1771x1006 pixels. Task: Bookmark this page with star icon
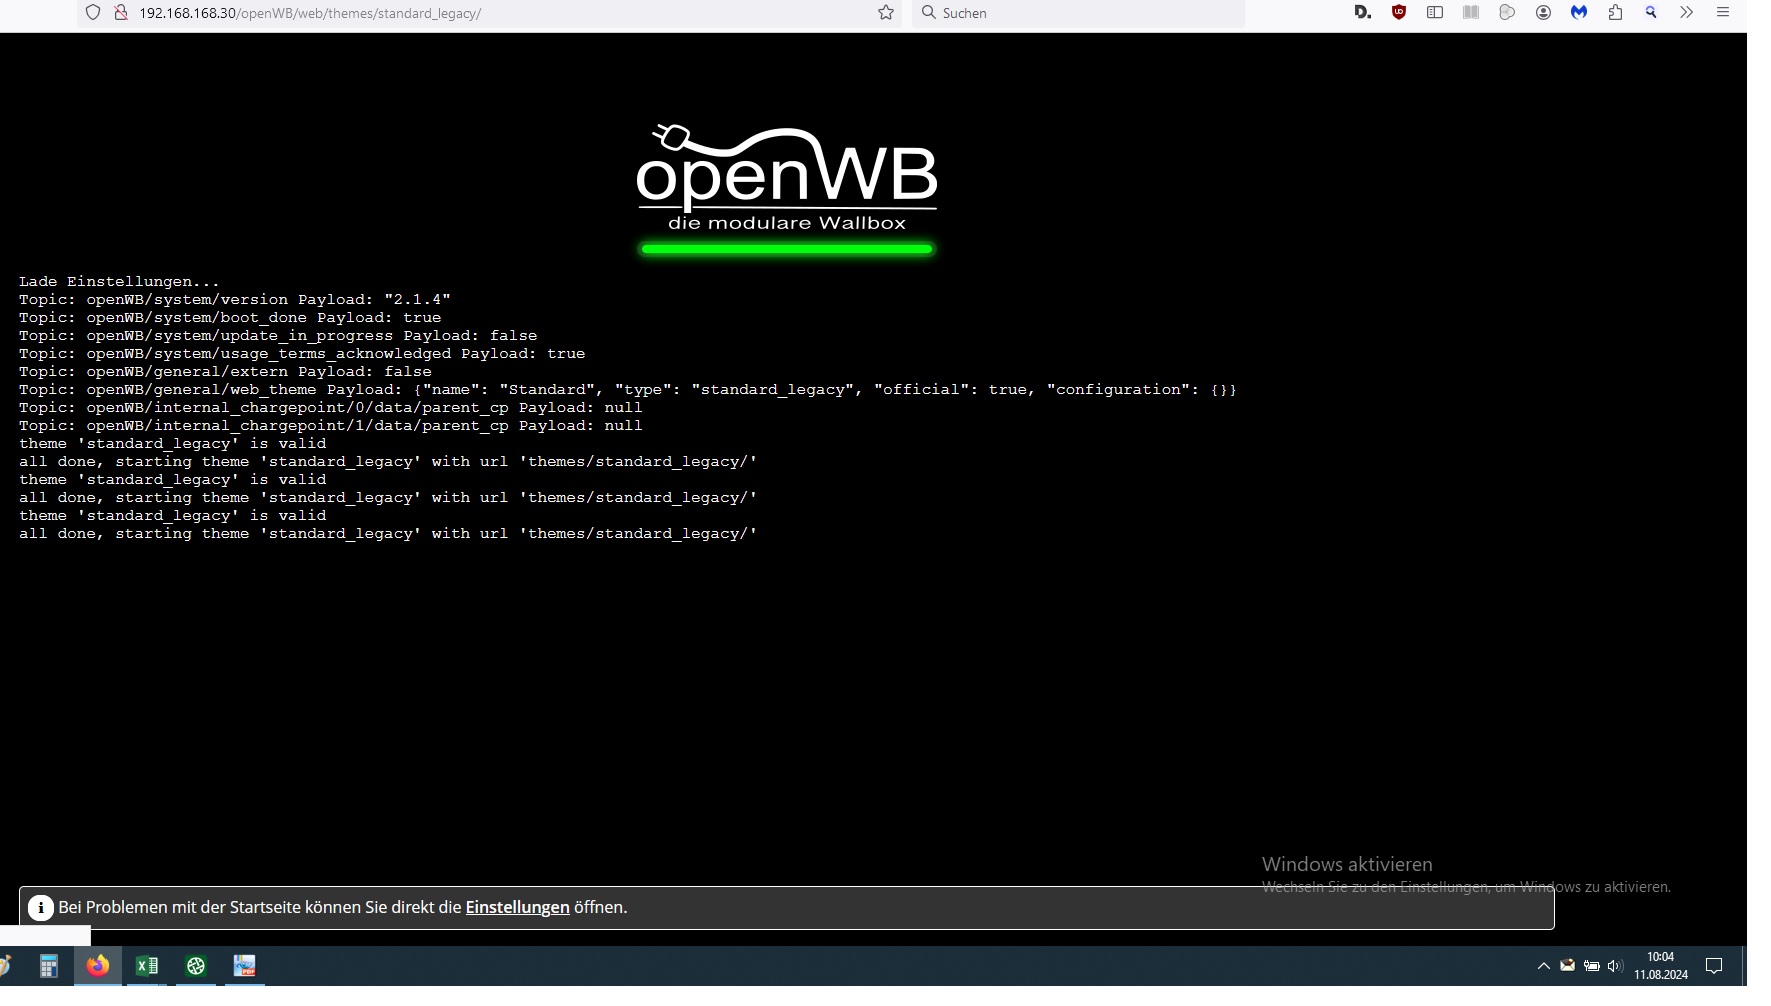pyautogui.click(x=886, y=13)
